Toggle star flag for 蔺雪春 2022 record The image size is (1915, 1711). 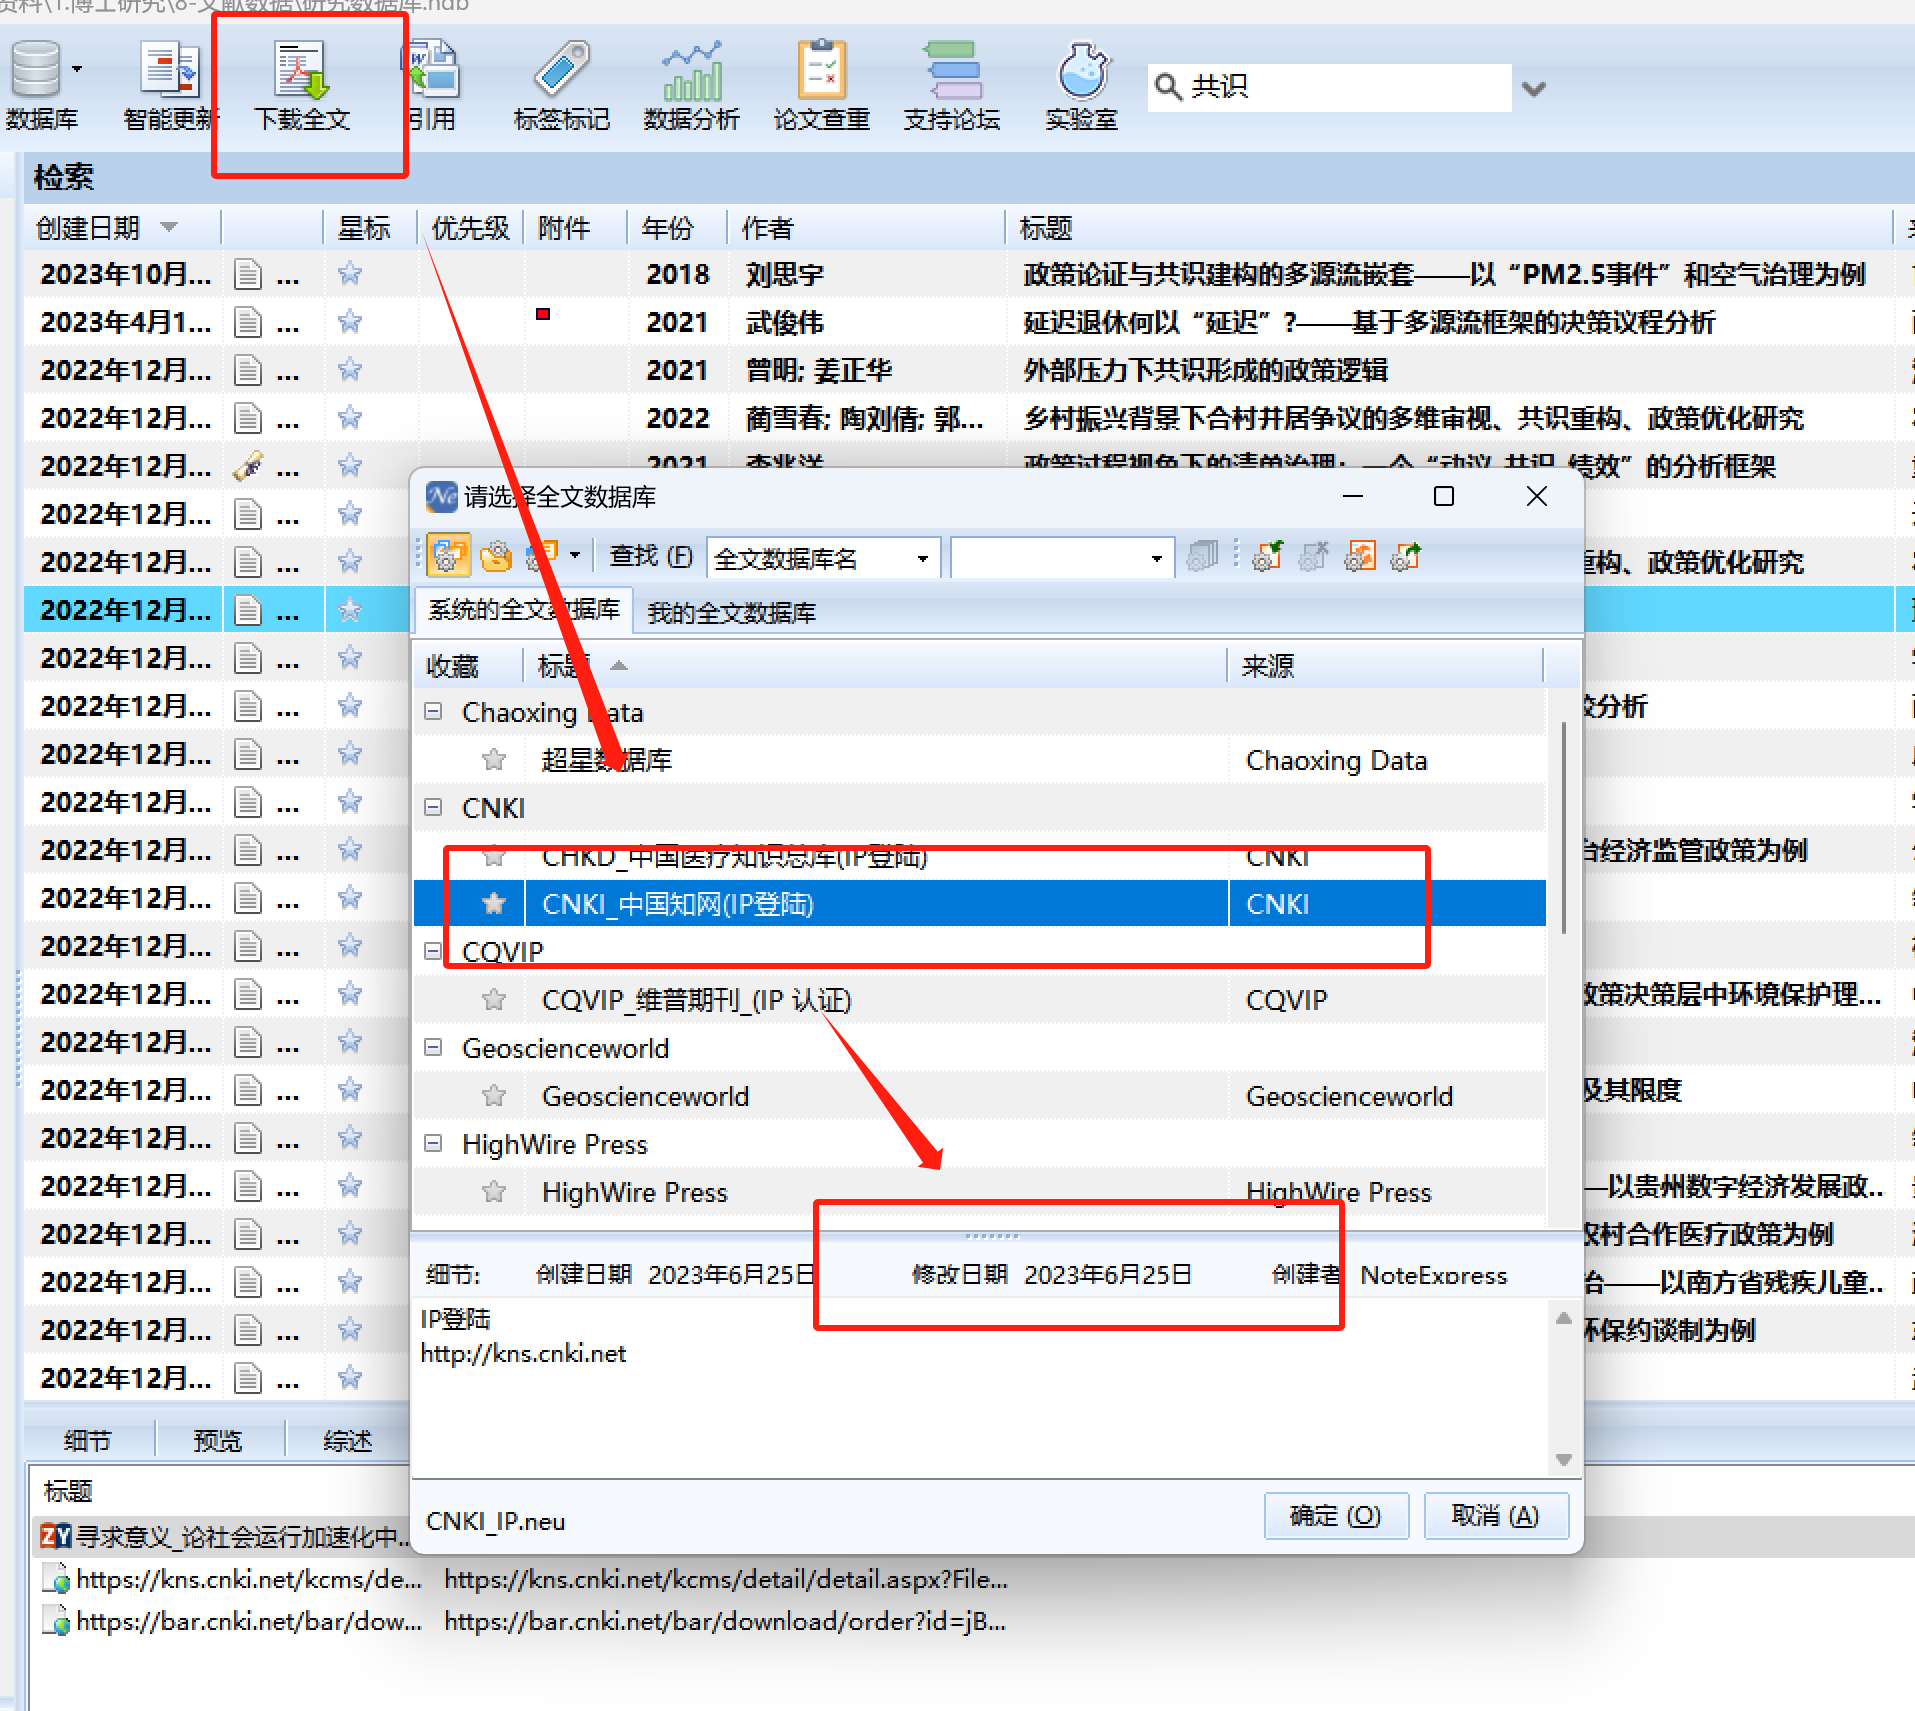350,418
